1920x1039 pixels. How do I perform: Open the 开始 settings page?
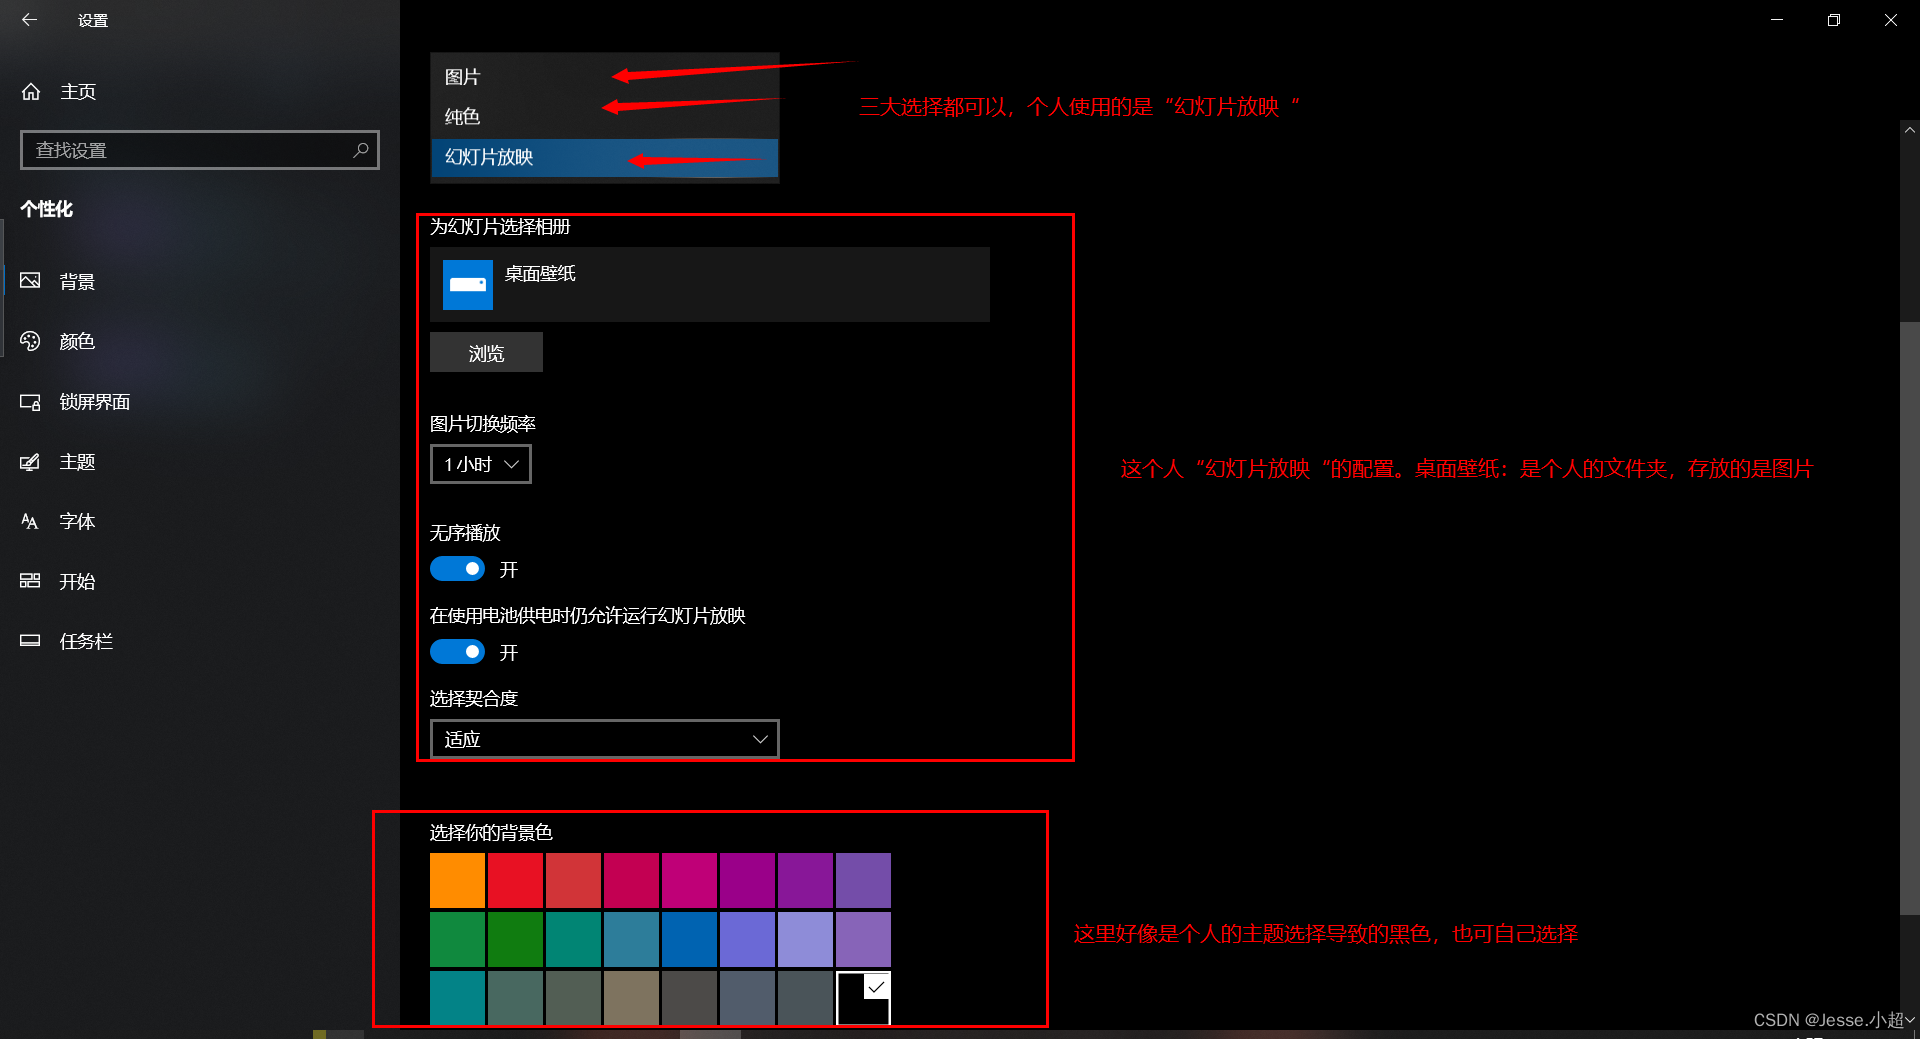200,581
